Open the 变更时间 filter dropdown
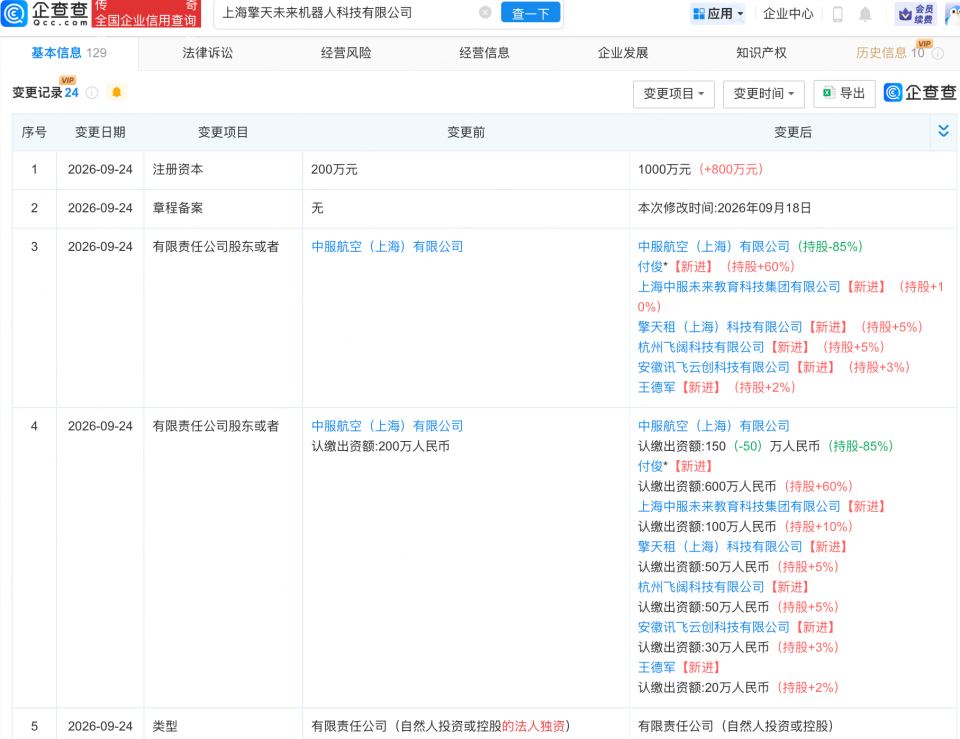 pyautogui.click(x=763, y=94)
